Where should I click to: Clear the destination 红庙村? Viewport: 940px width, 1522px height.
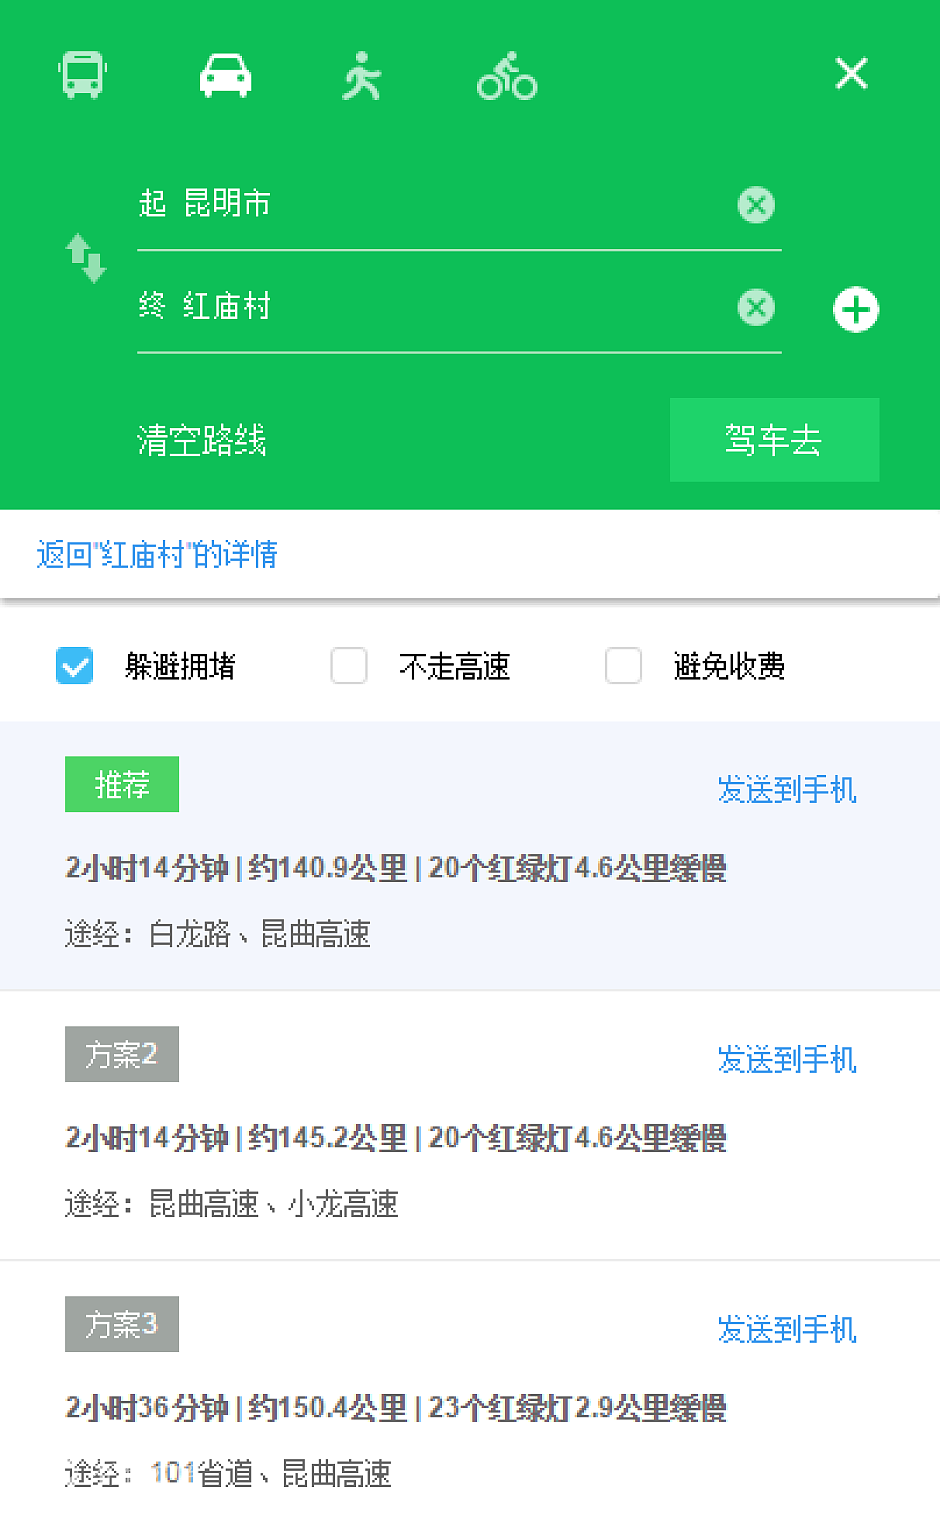[x=756, y=307]
